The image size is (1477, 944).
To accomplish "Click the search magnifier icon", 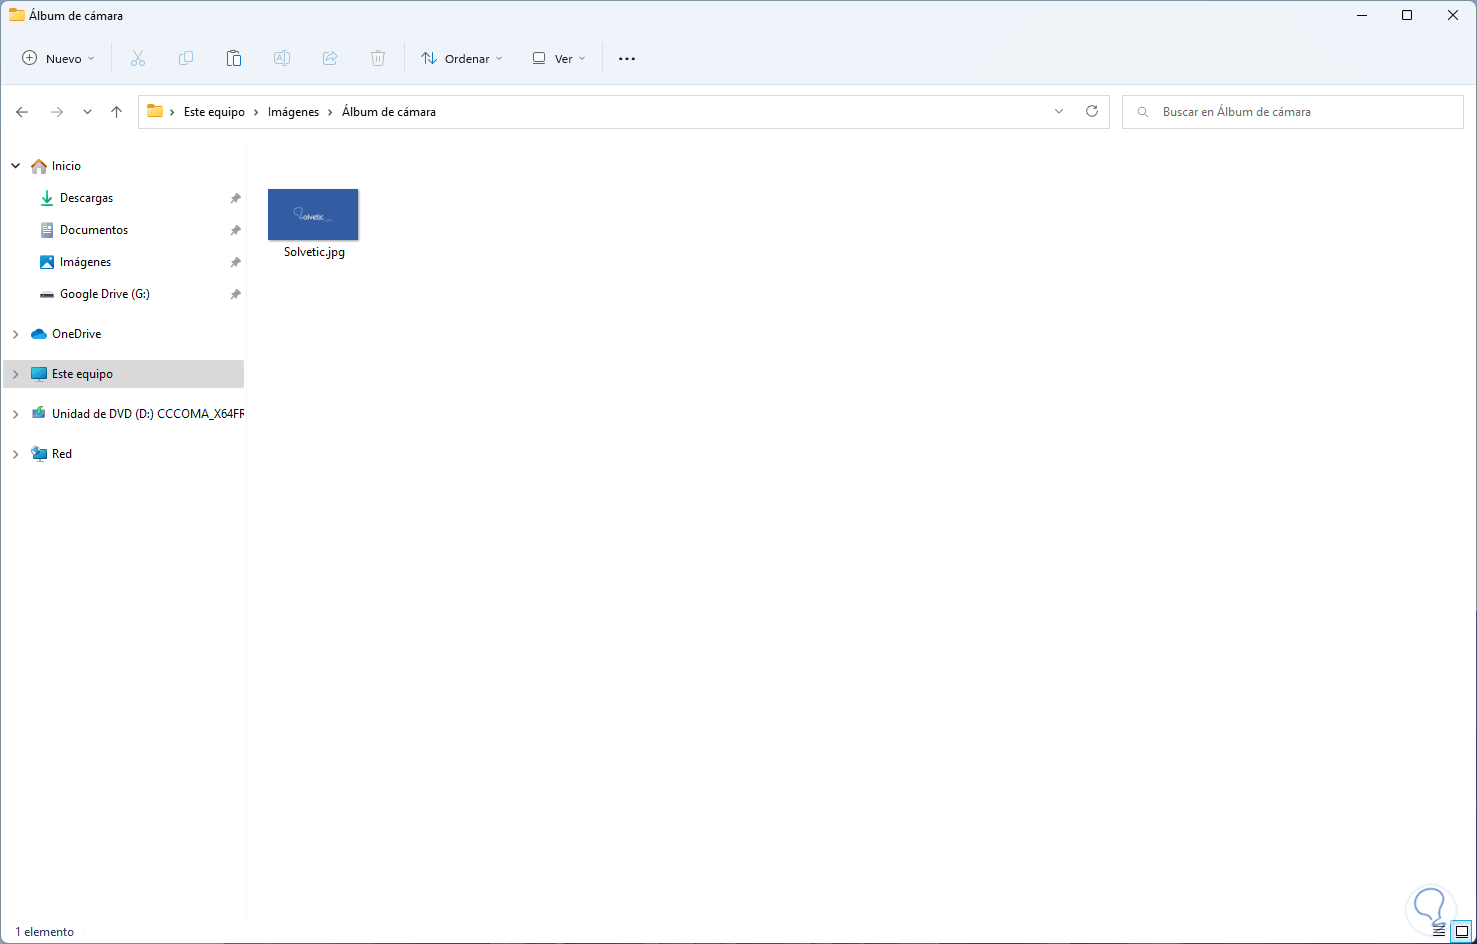I will pos(1143,112).
